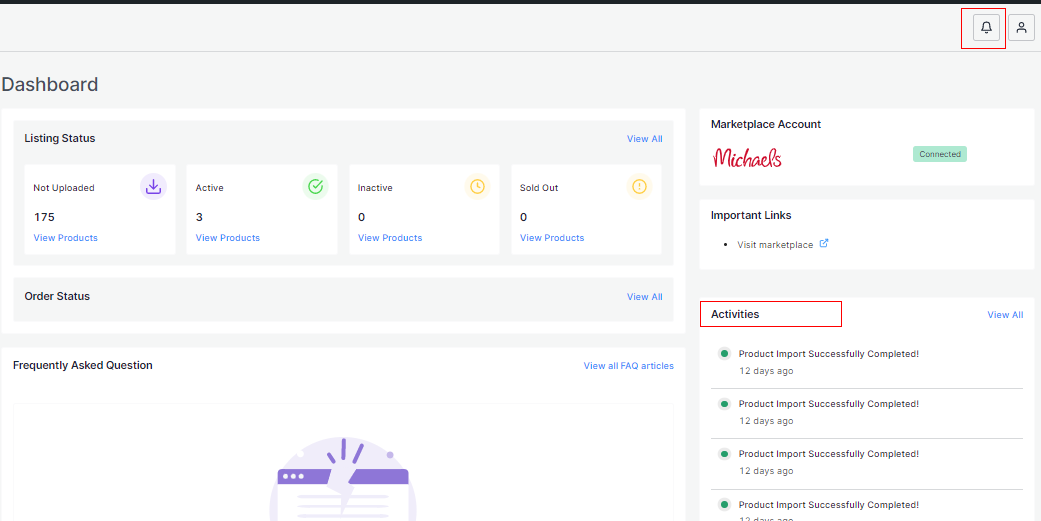View products under Active listings
The image size is (1041, 521).
click(x=227, y=238)
